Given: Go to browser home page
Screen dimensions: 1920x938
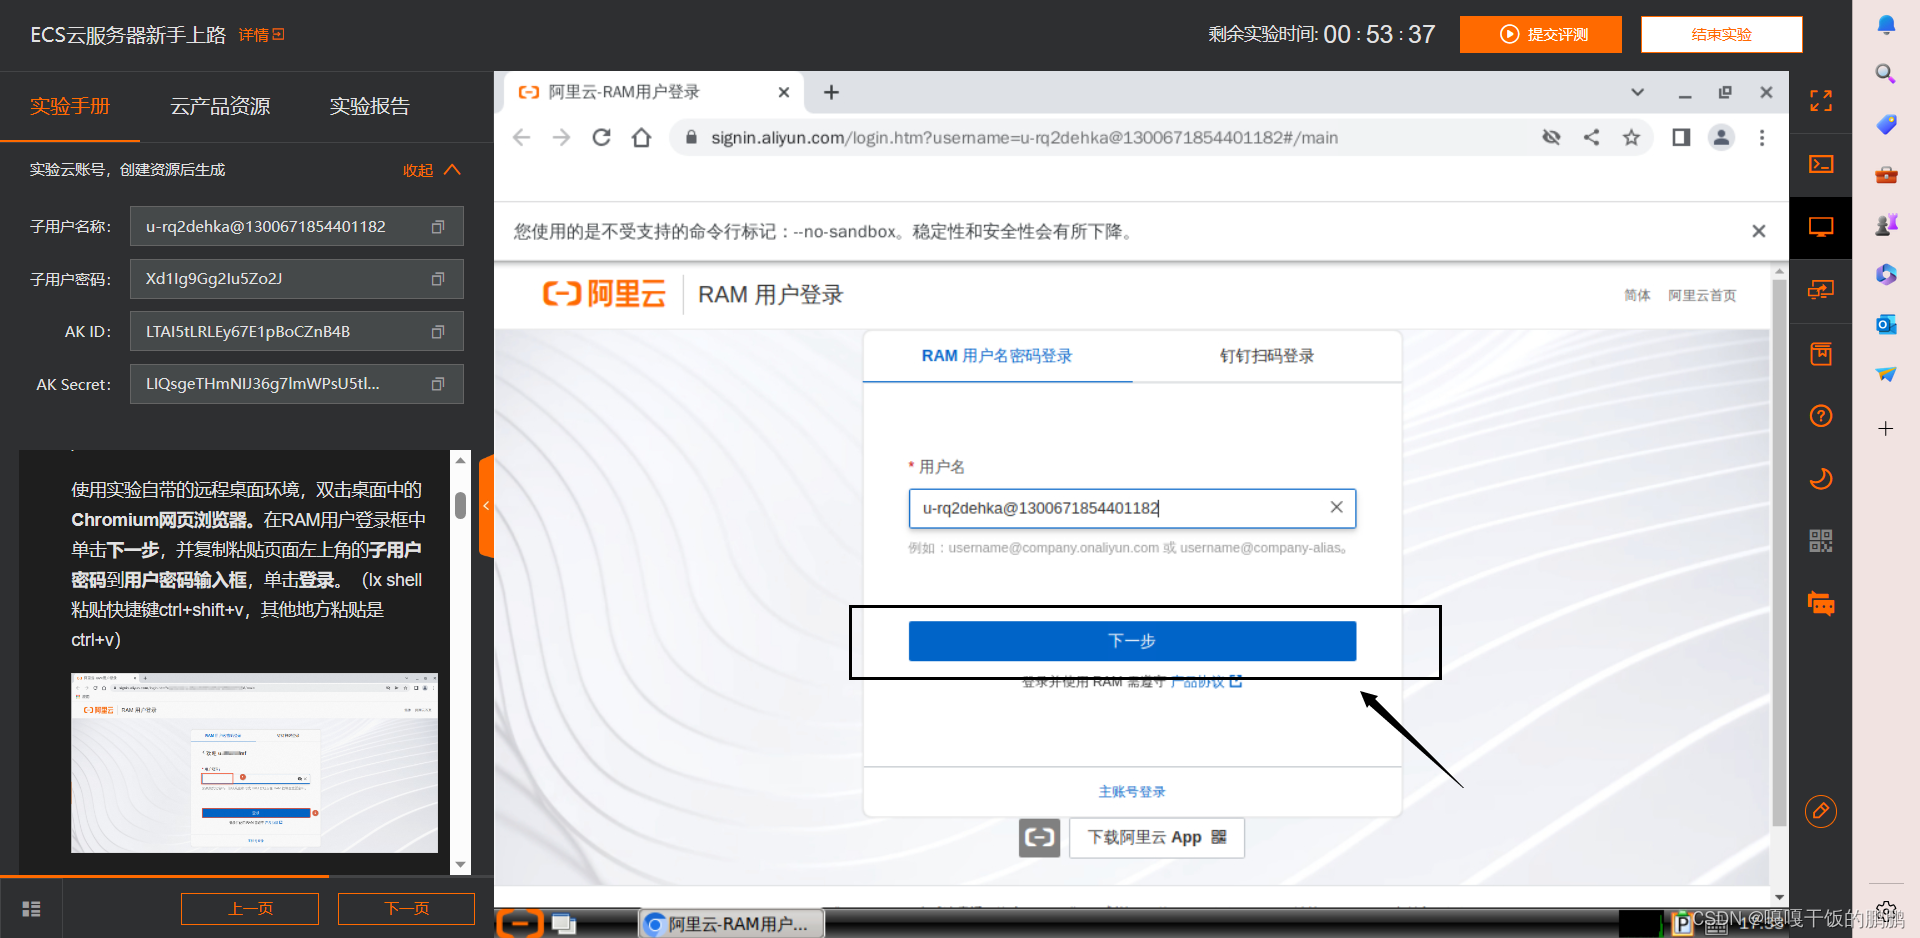Looking at the screenshot, I should [x=641, y=138].
